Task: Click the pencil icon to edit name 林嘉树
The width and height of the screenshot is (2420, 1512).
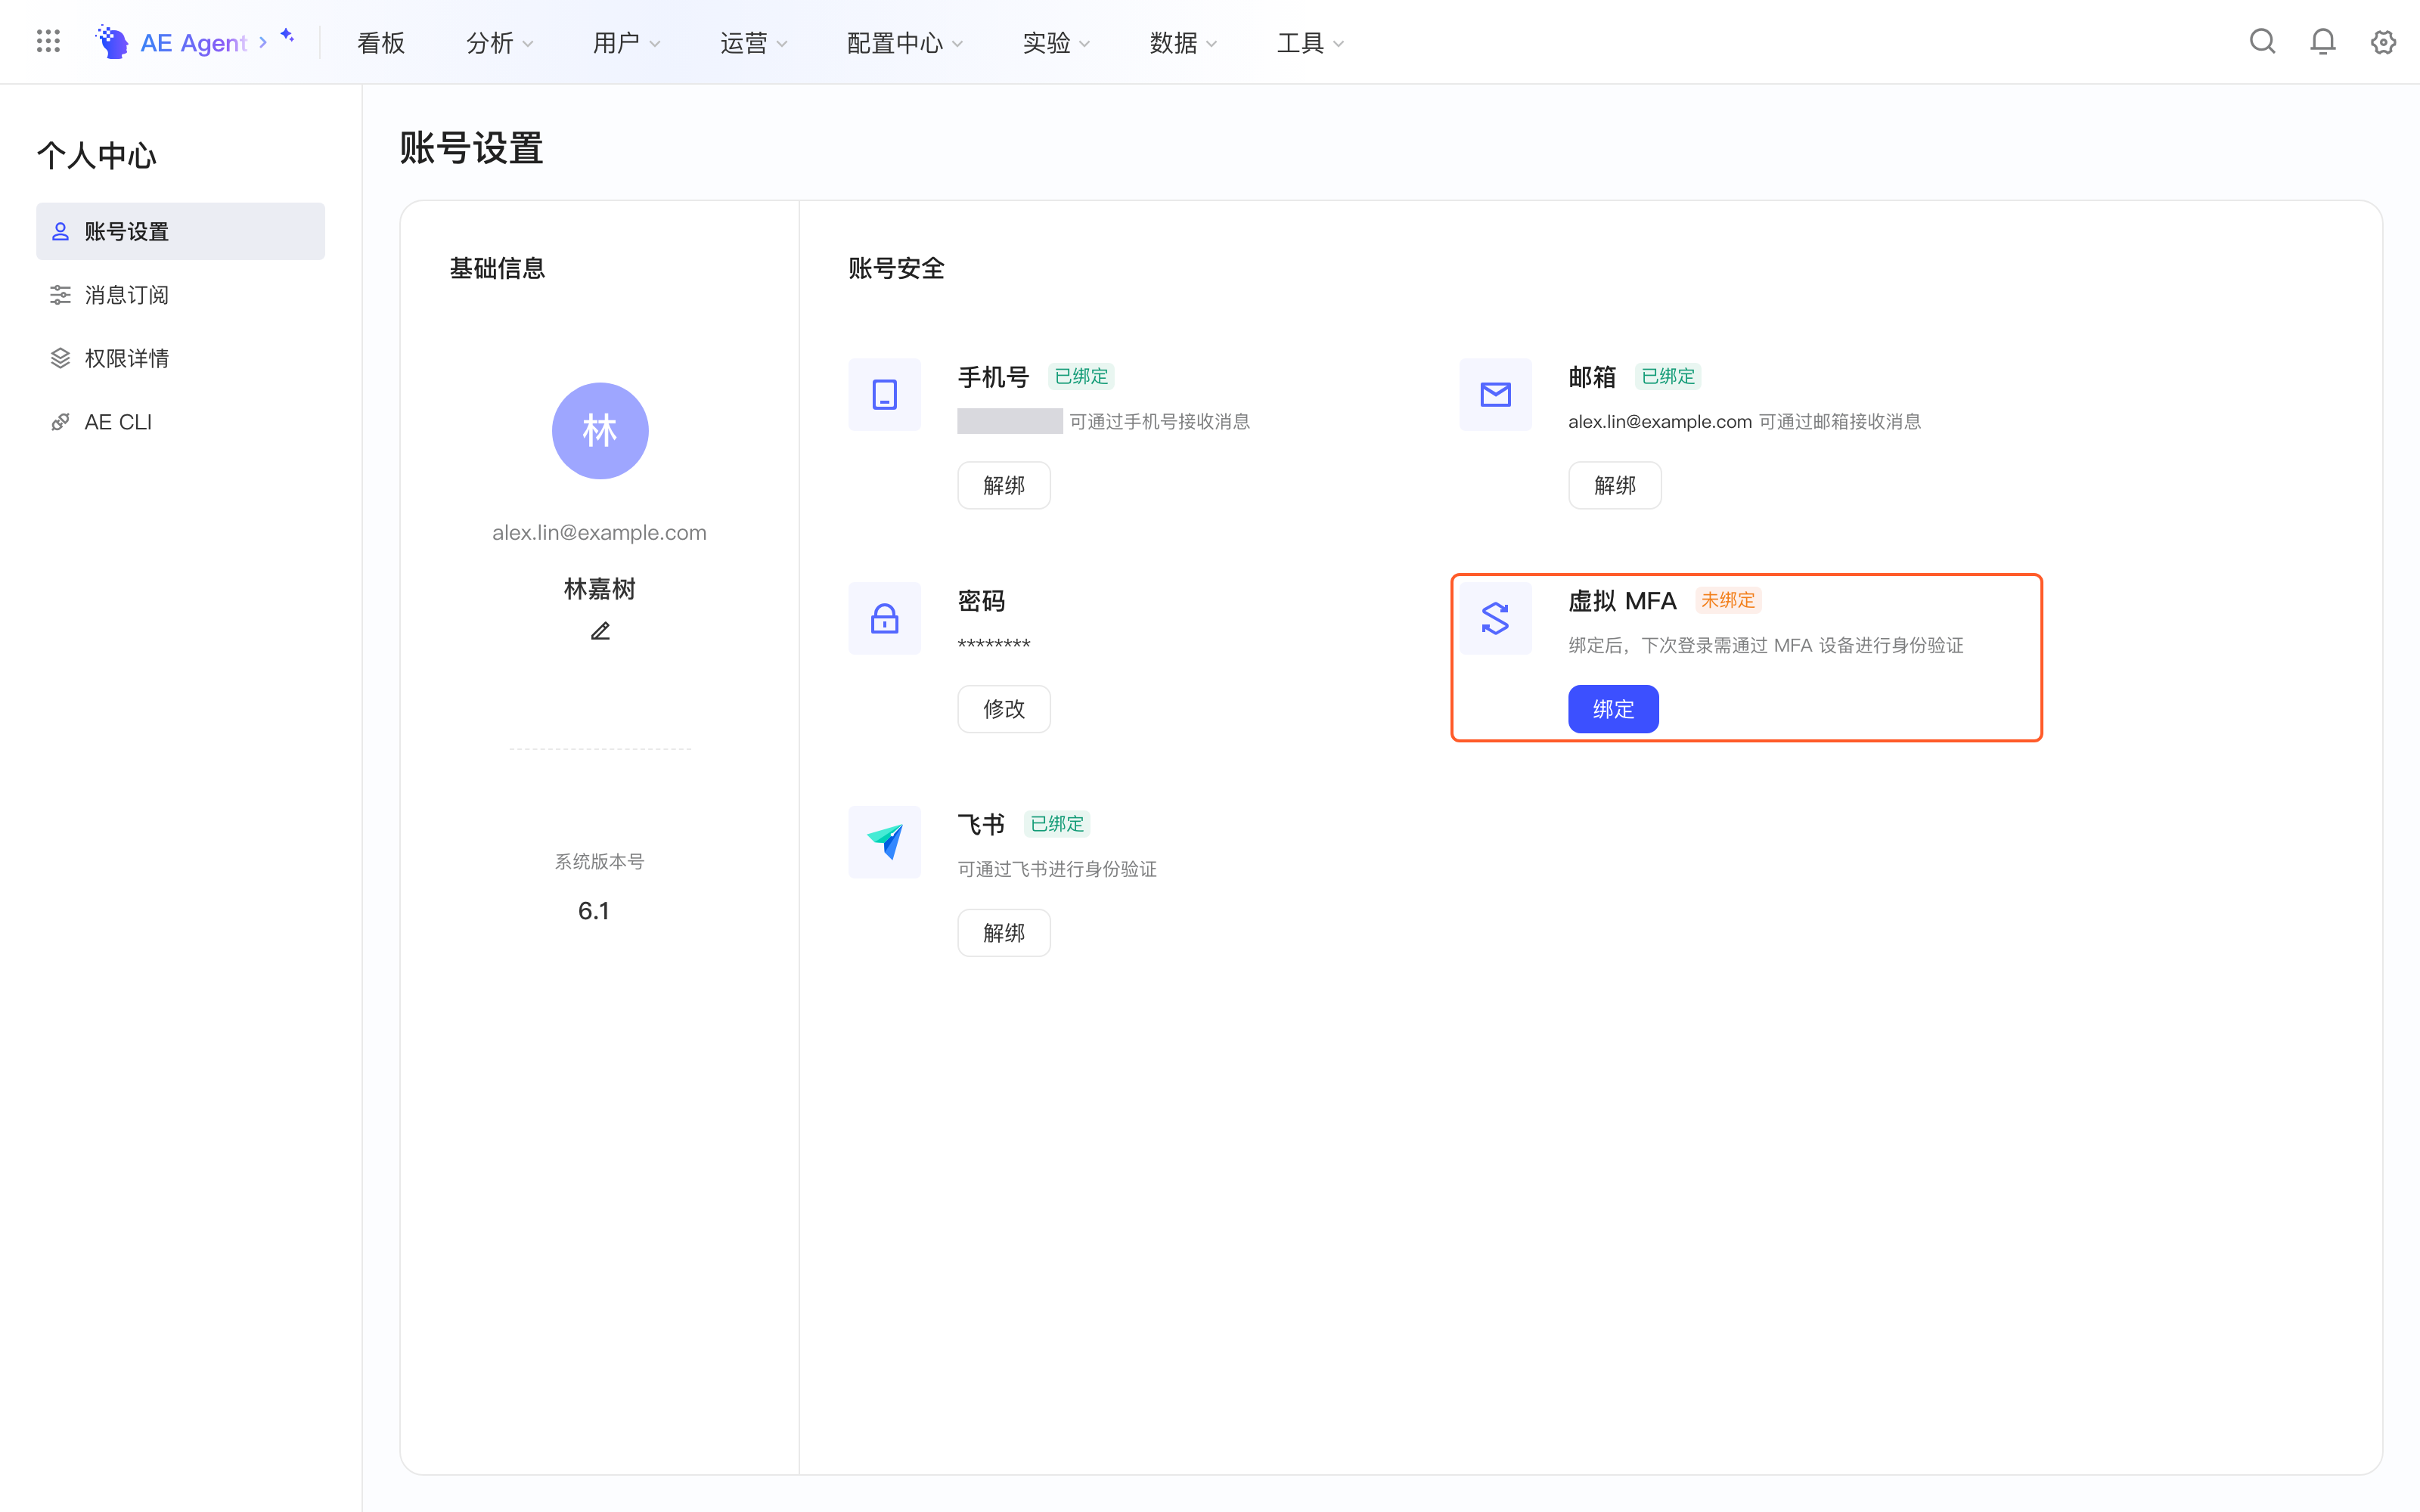Action: [600, 631]
